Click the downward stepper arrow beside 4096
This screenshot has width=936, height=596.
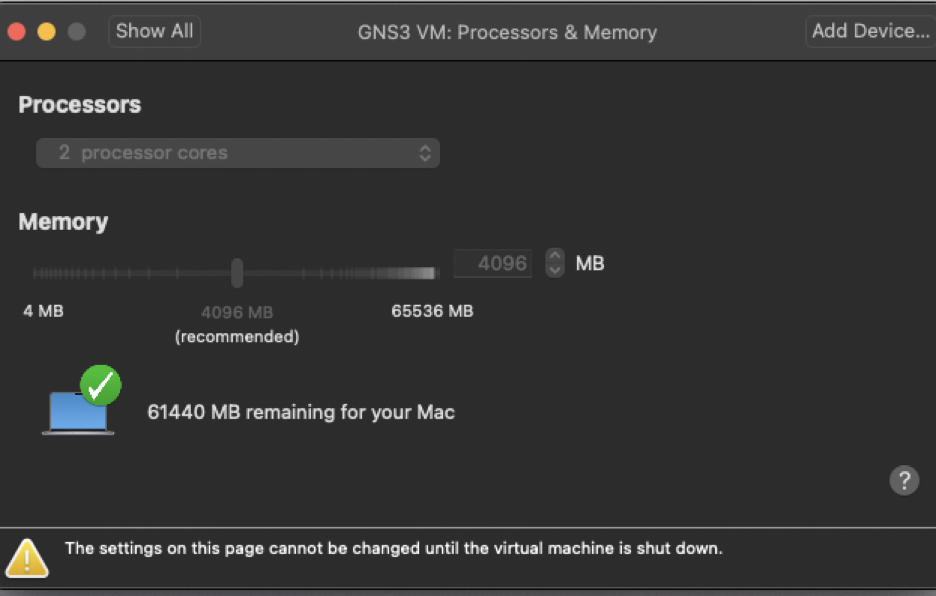pyautogui.click(x=554, y=269)
